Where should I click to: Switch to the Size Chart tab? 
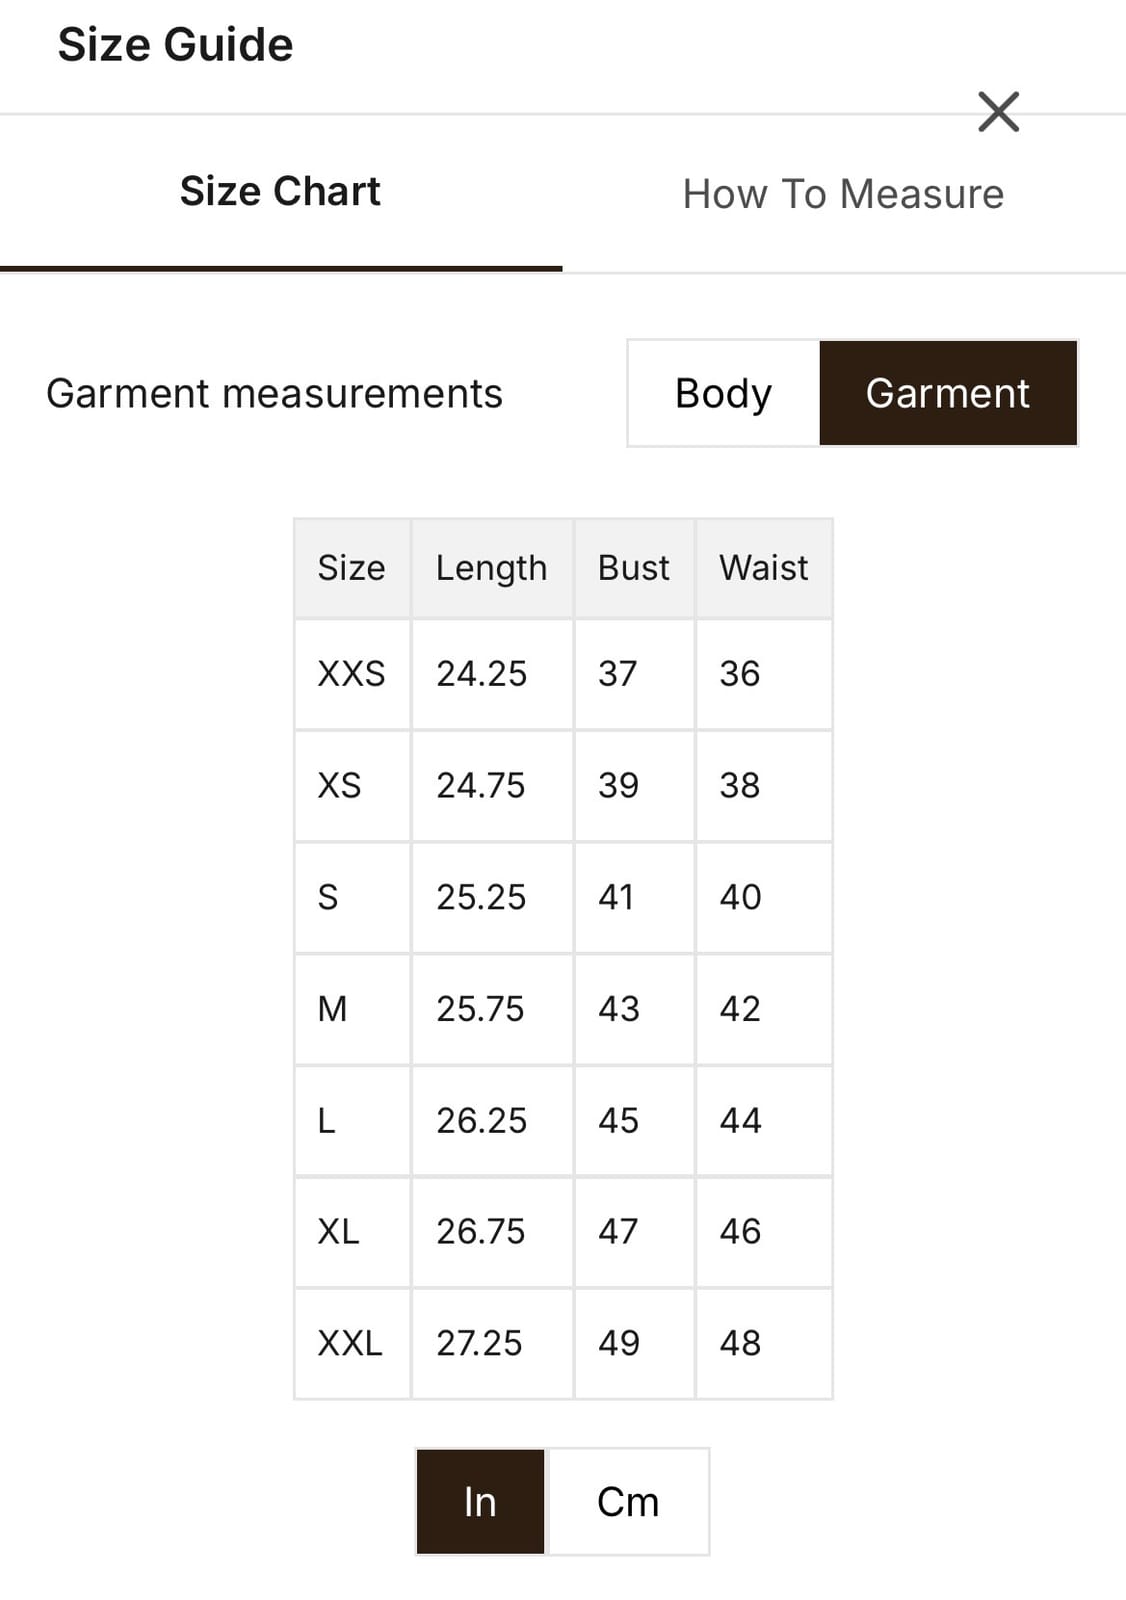[x=280, y=192]
